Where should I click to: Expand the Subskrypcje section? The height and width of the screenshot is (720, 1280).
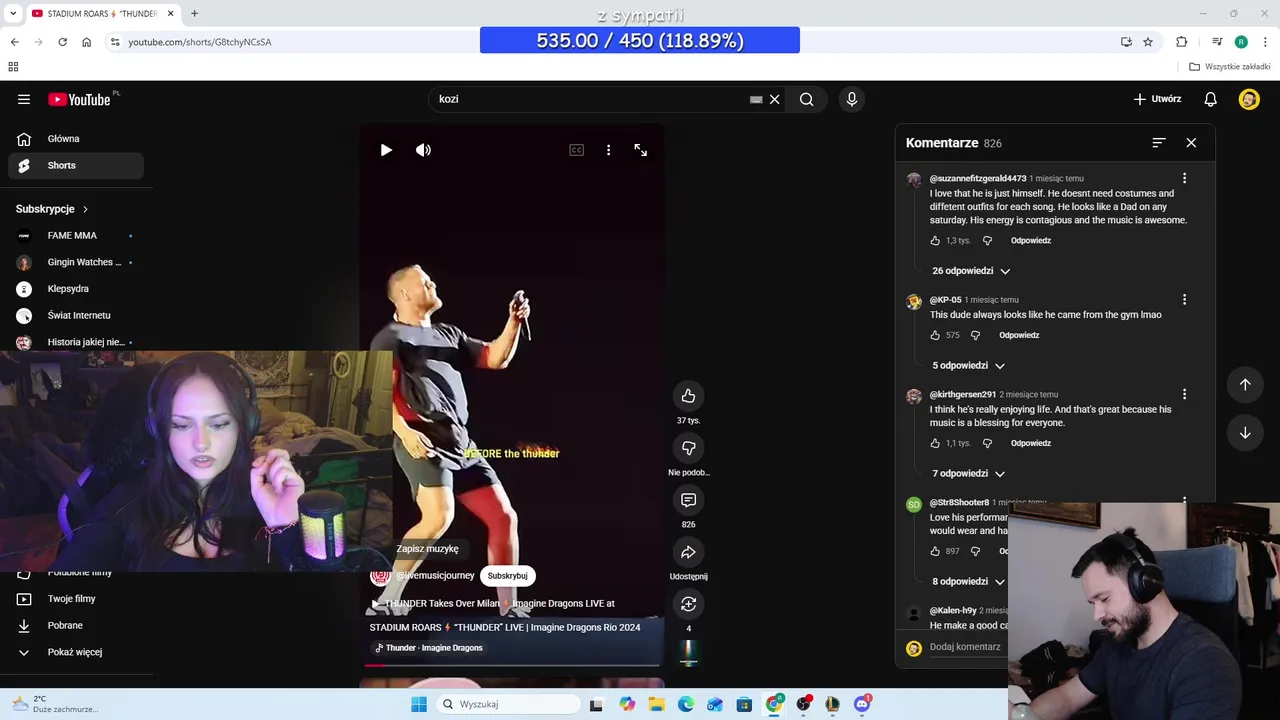[x=52, y=209]
